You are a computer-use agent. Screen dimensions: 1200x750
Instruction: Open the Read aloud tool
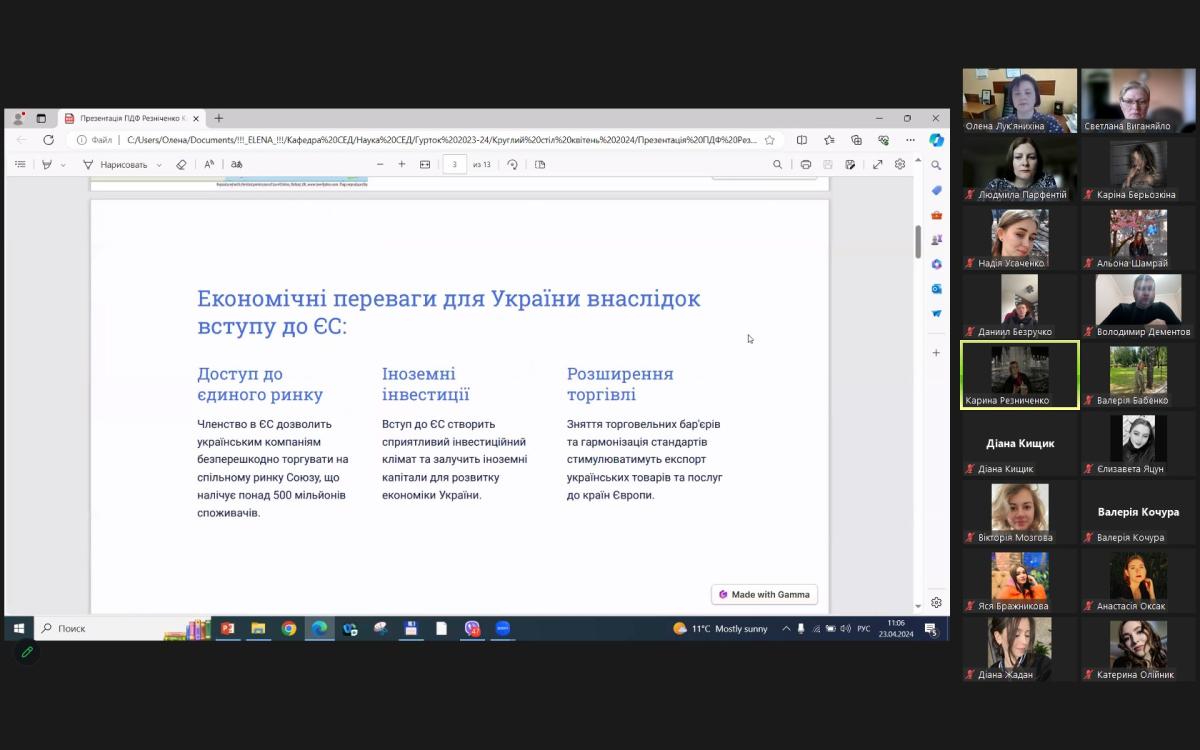pyautogui.click(x=209, y=165)
